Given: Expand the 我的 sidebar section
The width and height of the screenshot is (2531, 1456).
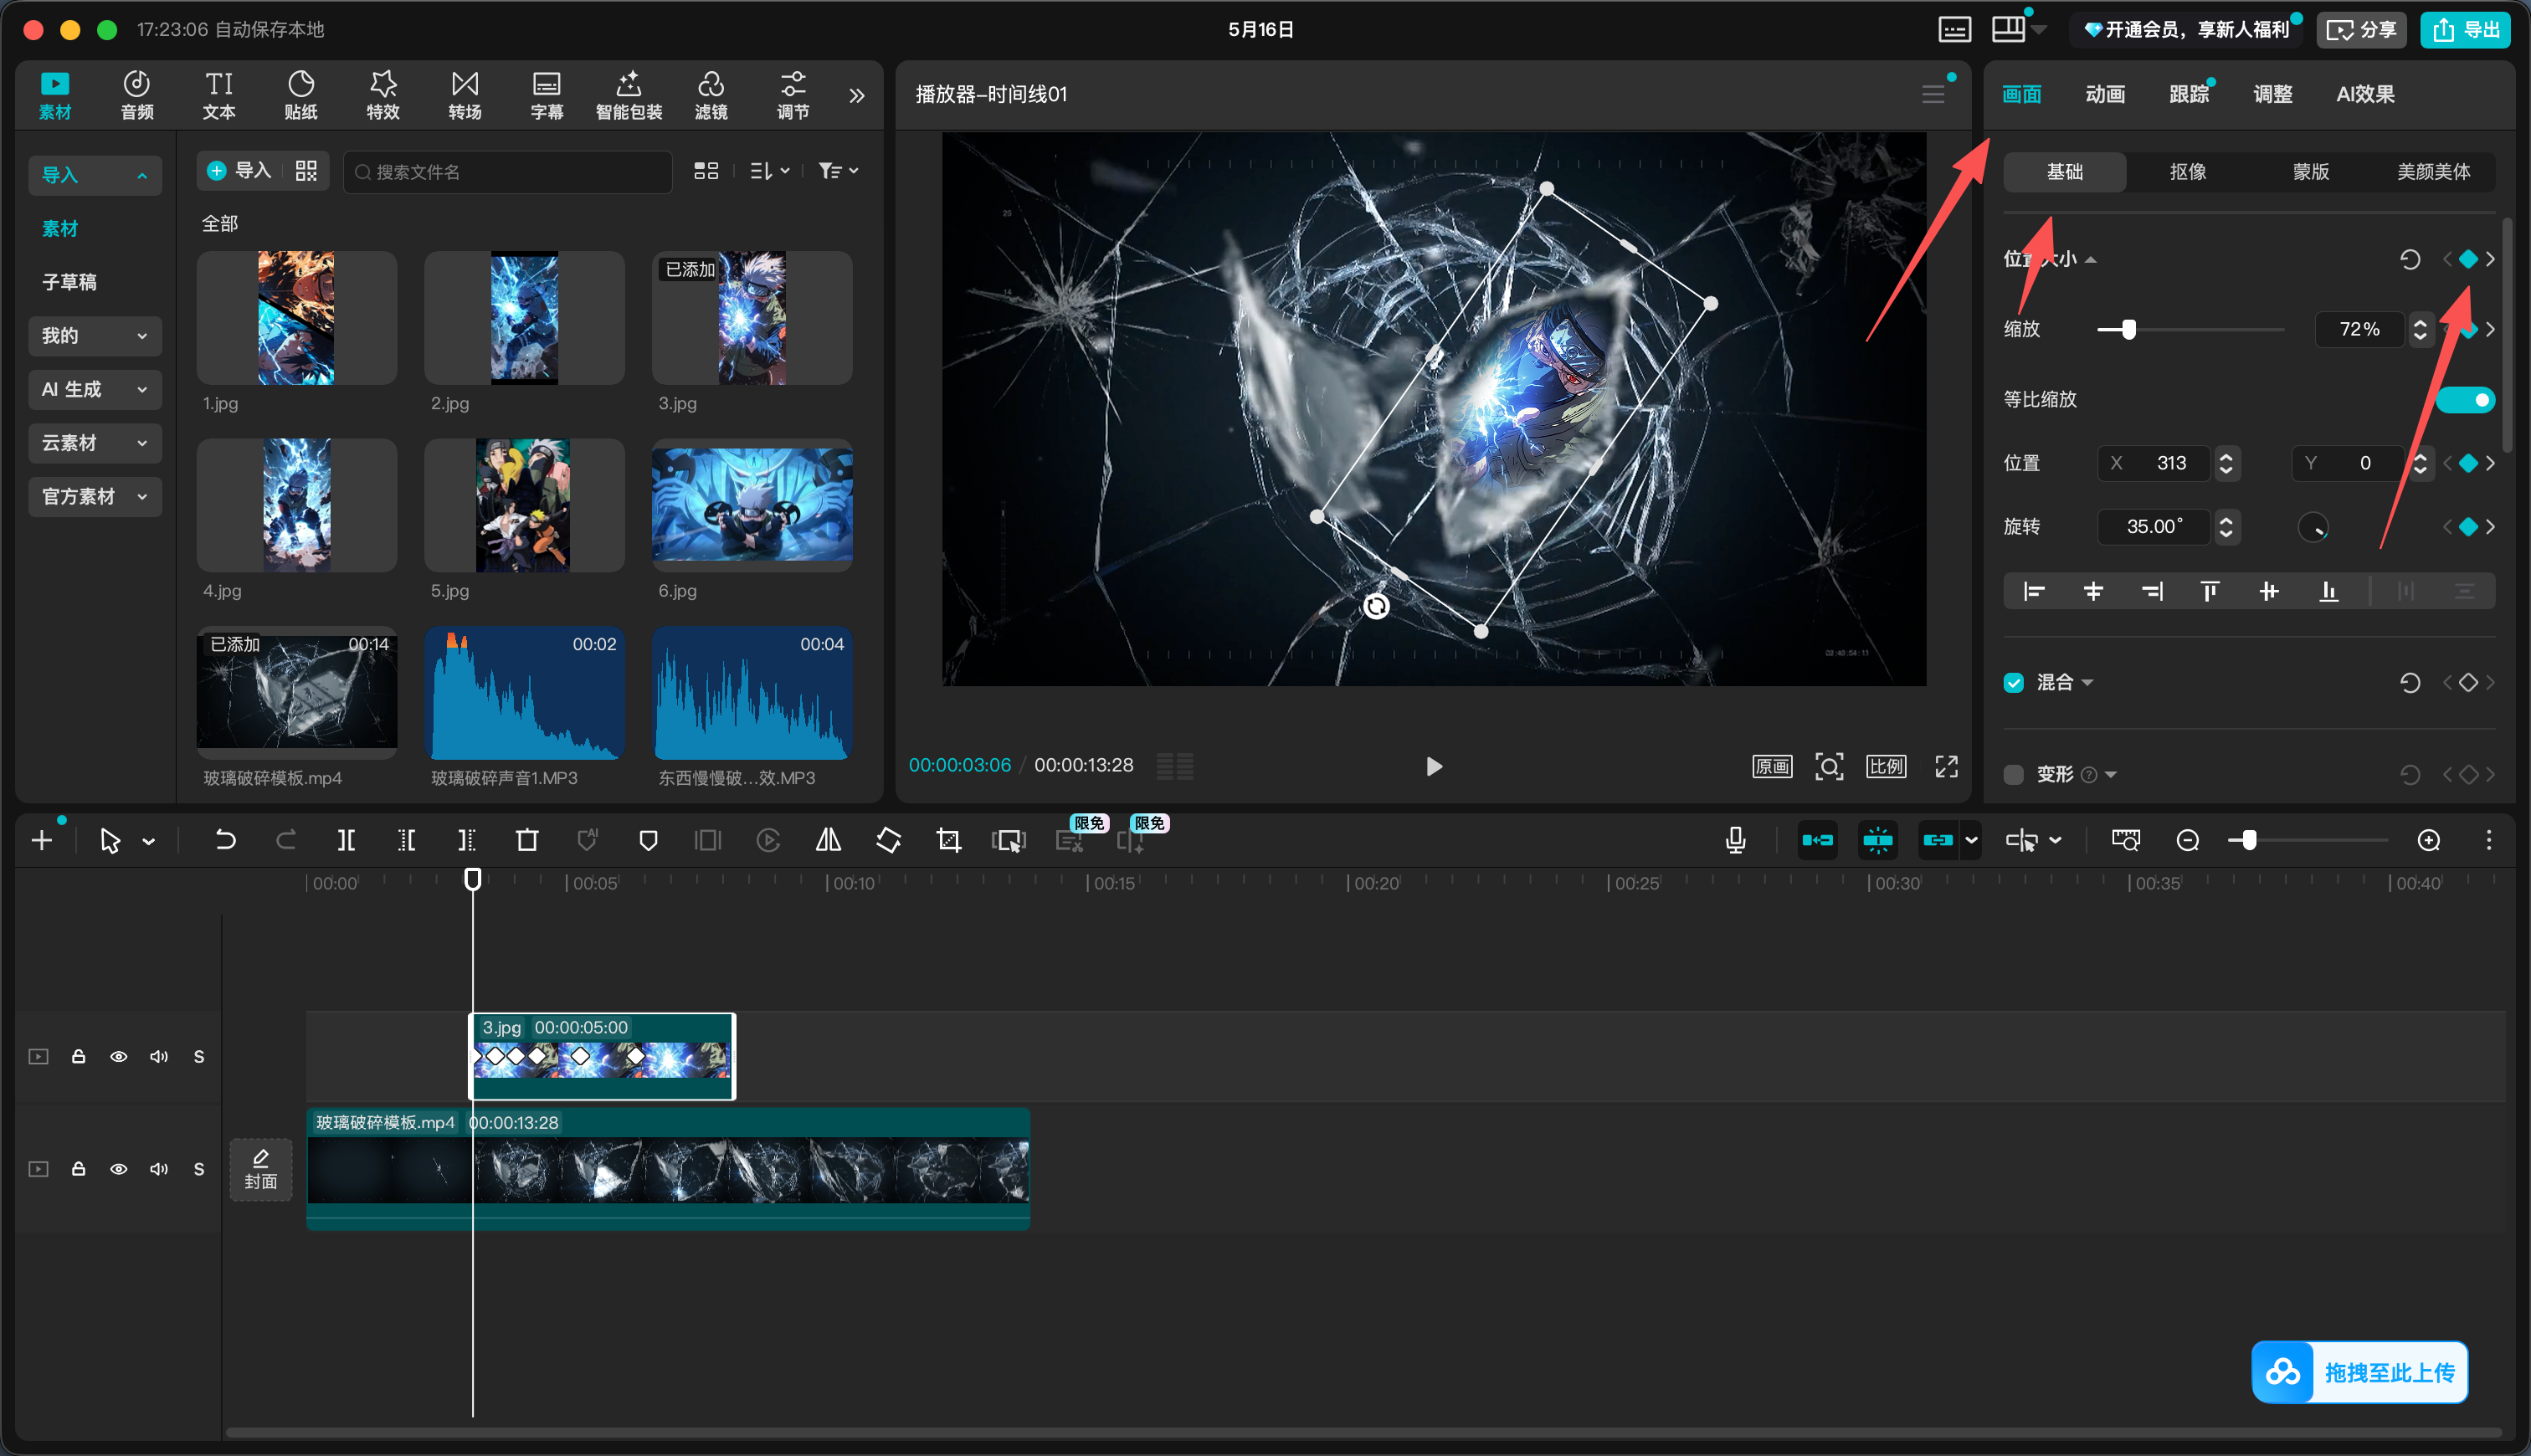Looking at the screenshot, I should point(95,336).
